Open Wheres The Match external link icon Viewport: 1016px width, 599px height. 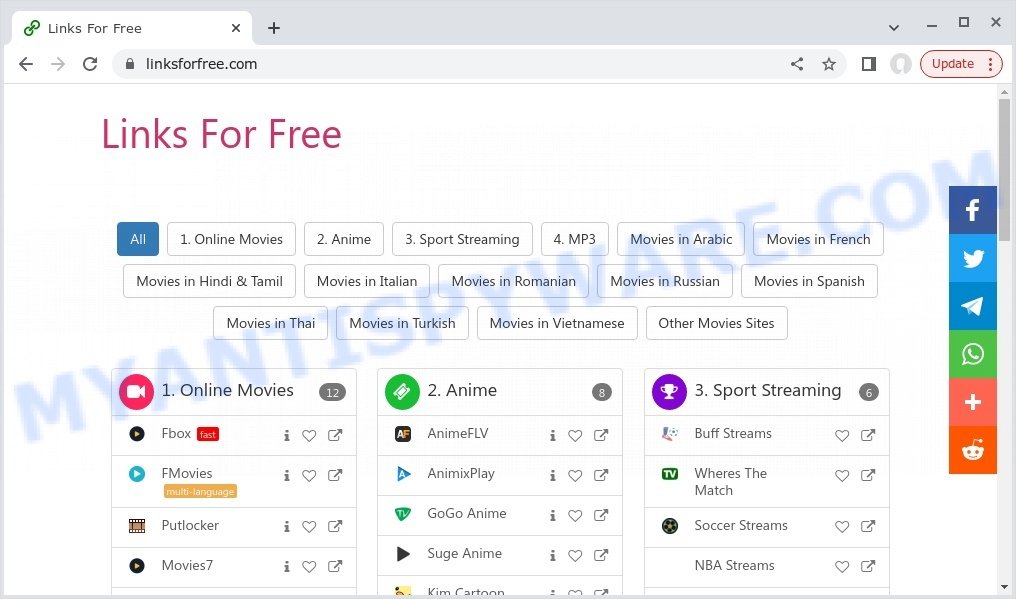coord(868,475)
